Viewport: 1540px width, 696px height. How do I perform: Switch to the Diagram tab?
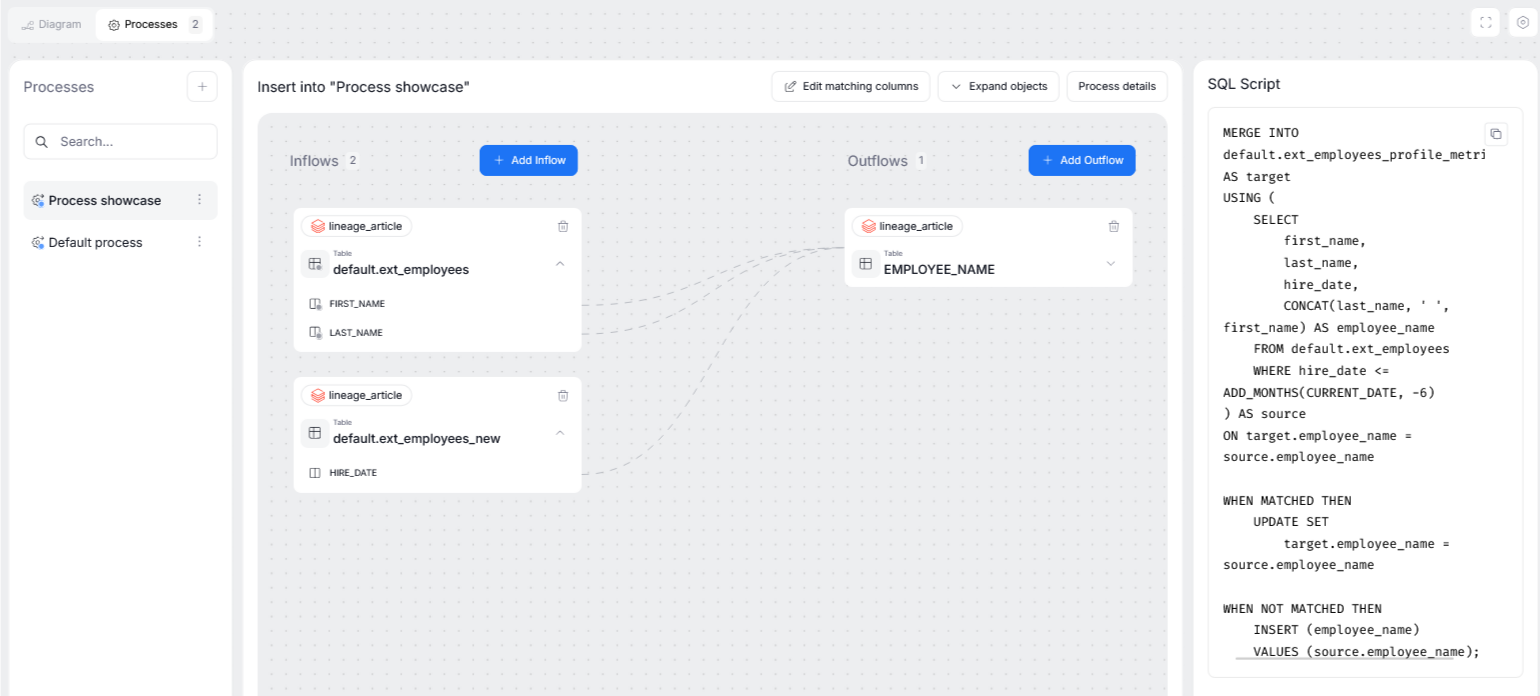pyautogui.click(x=51, y=24)
